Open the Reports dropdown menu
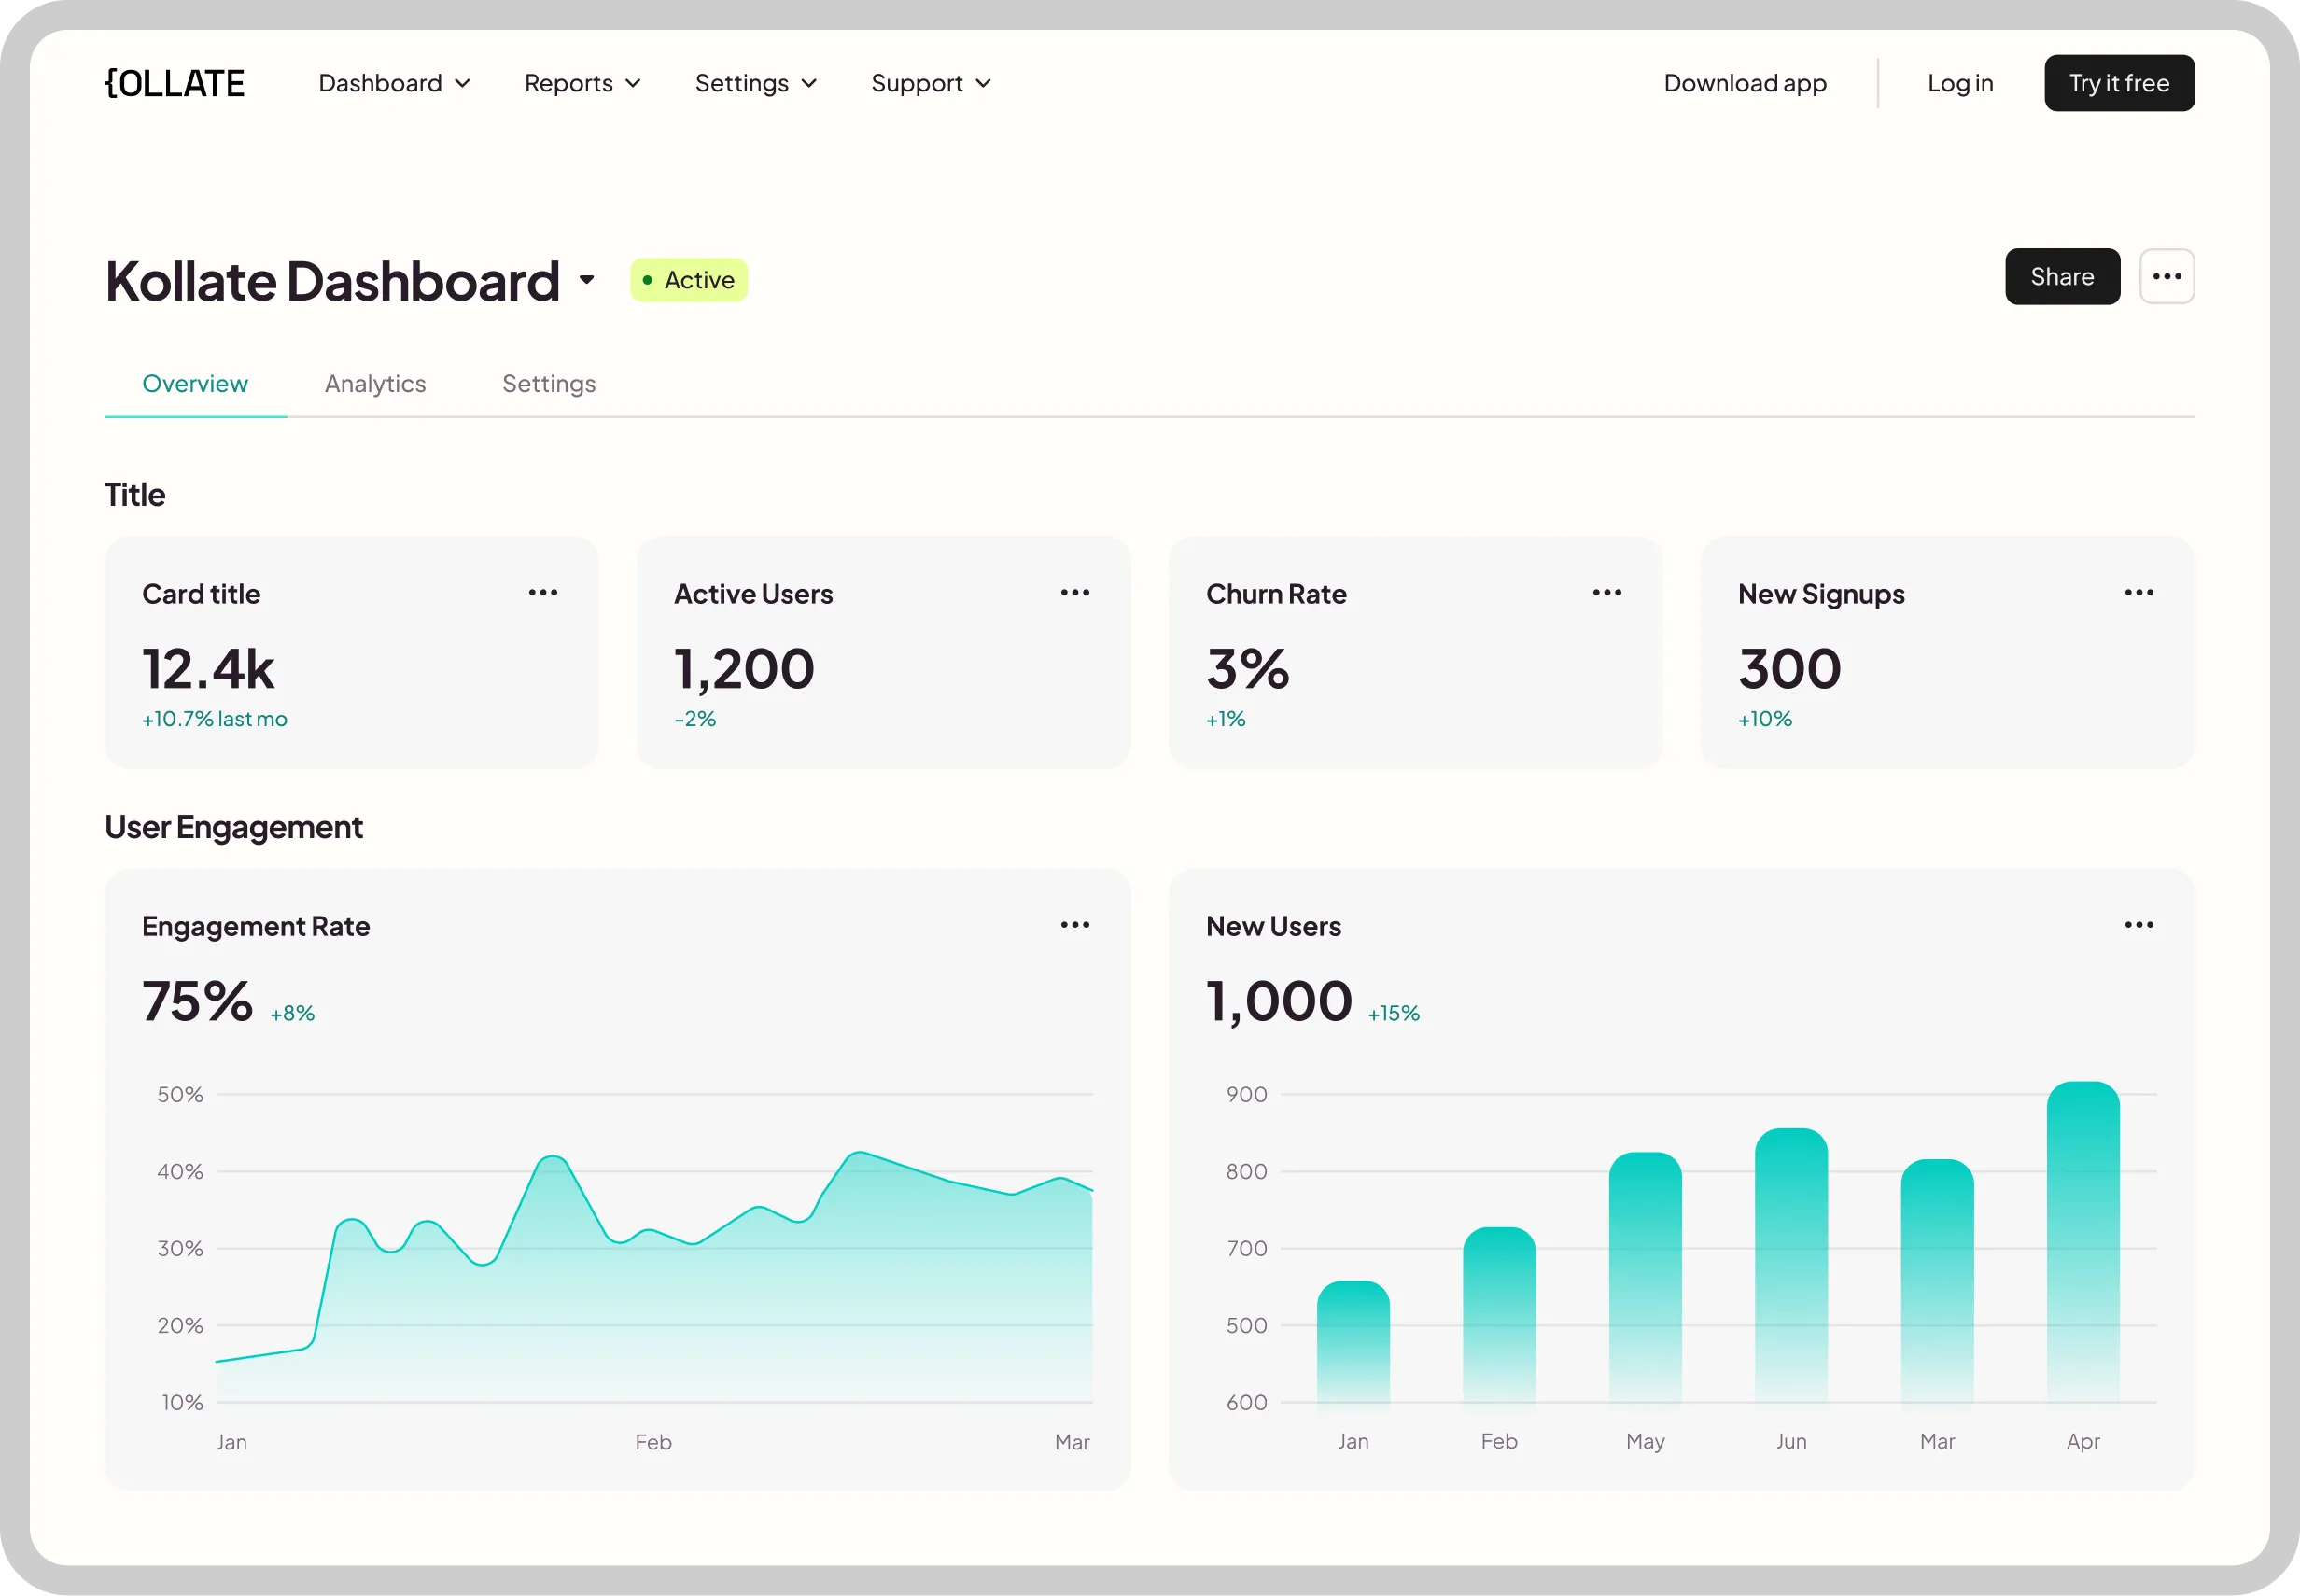This screenshot has height=1596, width=2300. coord(582,83)
